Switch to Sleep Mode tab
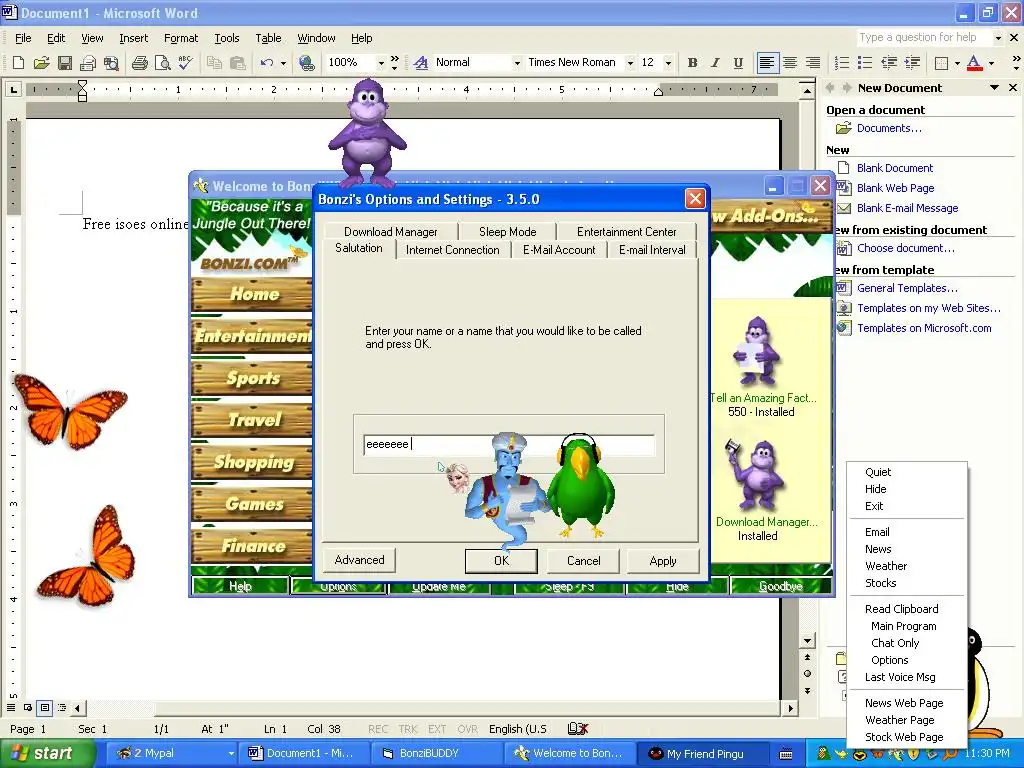This screenshot has height=768, width=1024. (507, 231)
